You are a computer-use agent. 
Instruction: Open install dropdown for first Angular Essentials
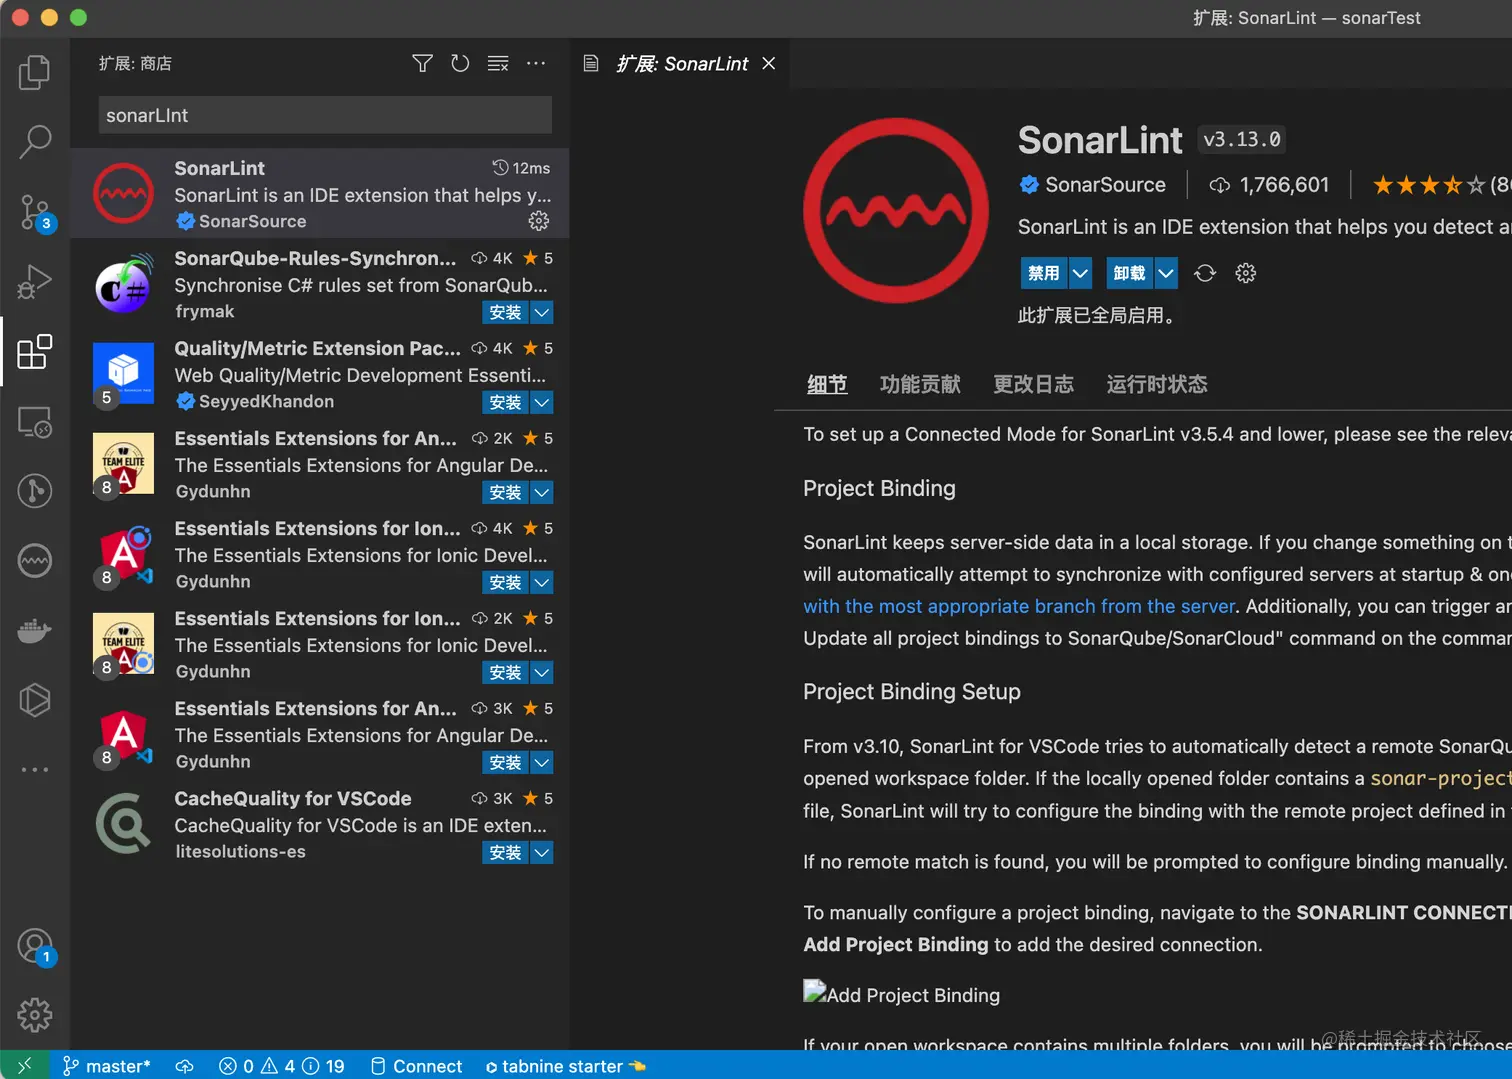pos(541,493)
